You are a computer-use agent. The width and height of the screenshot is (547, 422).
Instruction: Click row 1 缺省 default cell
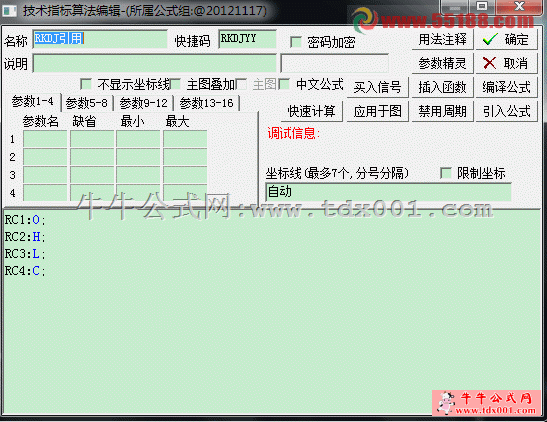(92, 139)
